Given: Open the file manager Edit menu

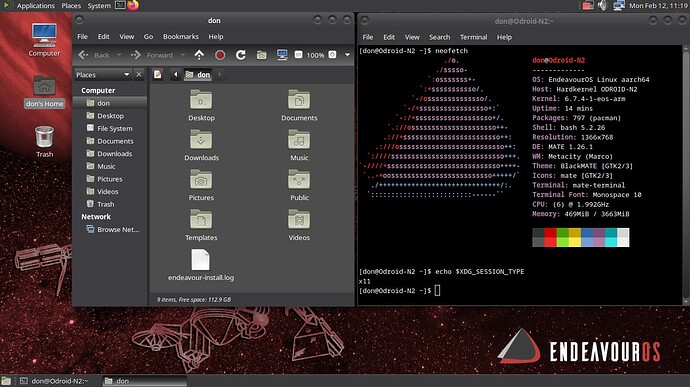Looking at the screenshot, I should [x=103, y=37].
